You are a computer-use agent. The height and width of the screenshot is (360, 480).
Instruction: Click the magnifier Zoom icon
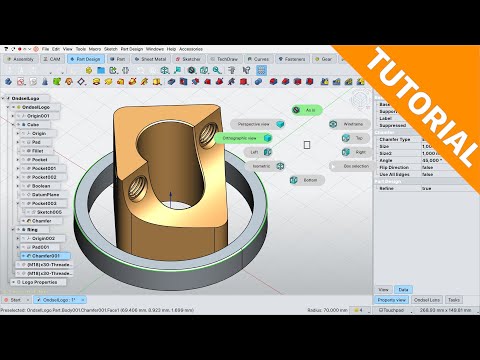click(x=217, y=70)
